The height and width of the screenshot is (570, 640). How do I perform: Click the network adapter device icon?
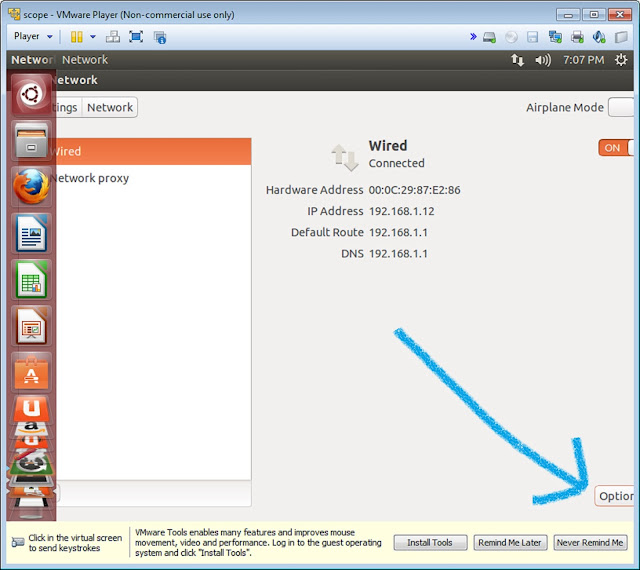[555, 37]
